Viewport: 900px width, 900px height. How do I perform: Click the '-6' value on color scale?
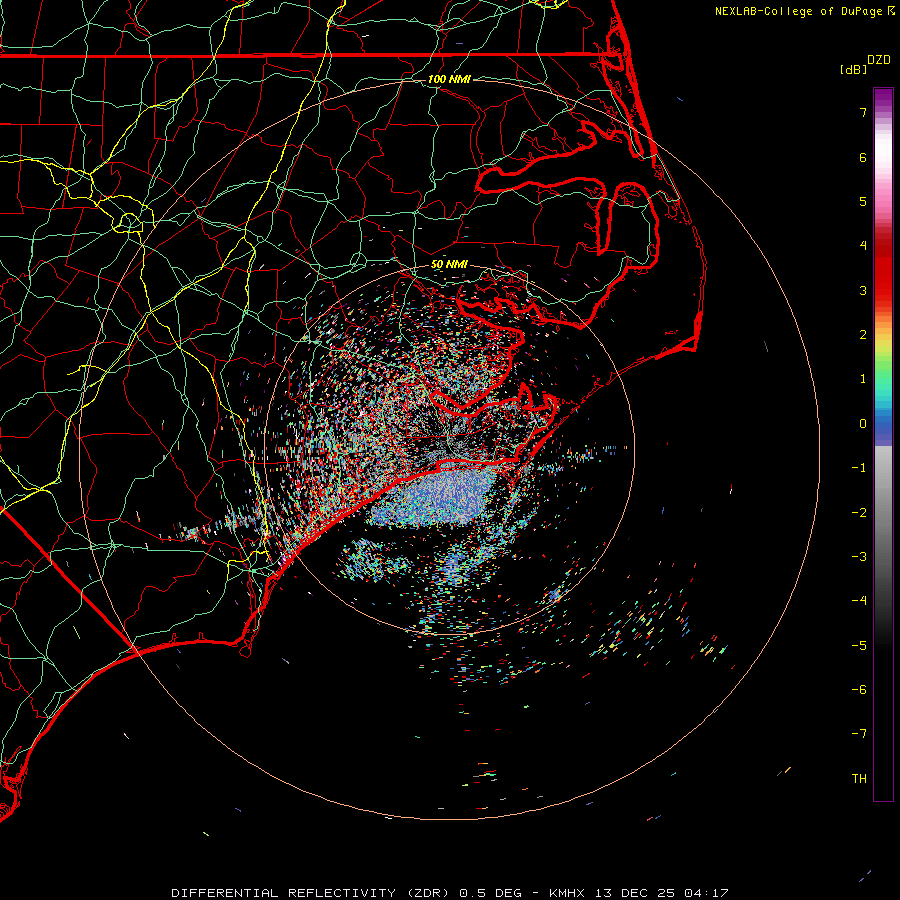point(859,690)
